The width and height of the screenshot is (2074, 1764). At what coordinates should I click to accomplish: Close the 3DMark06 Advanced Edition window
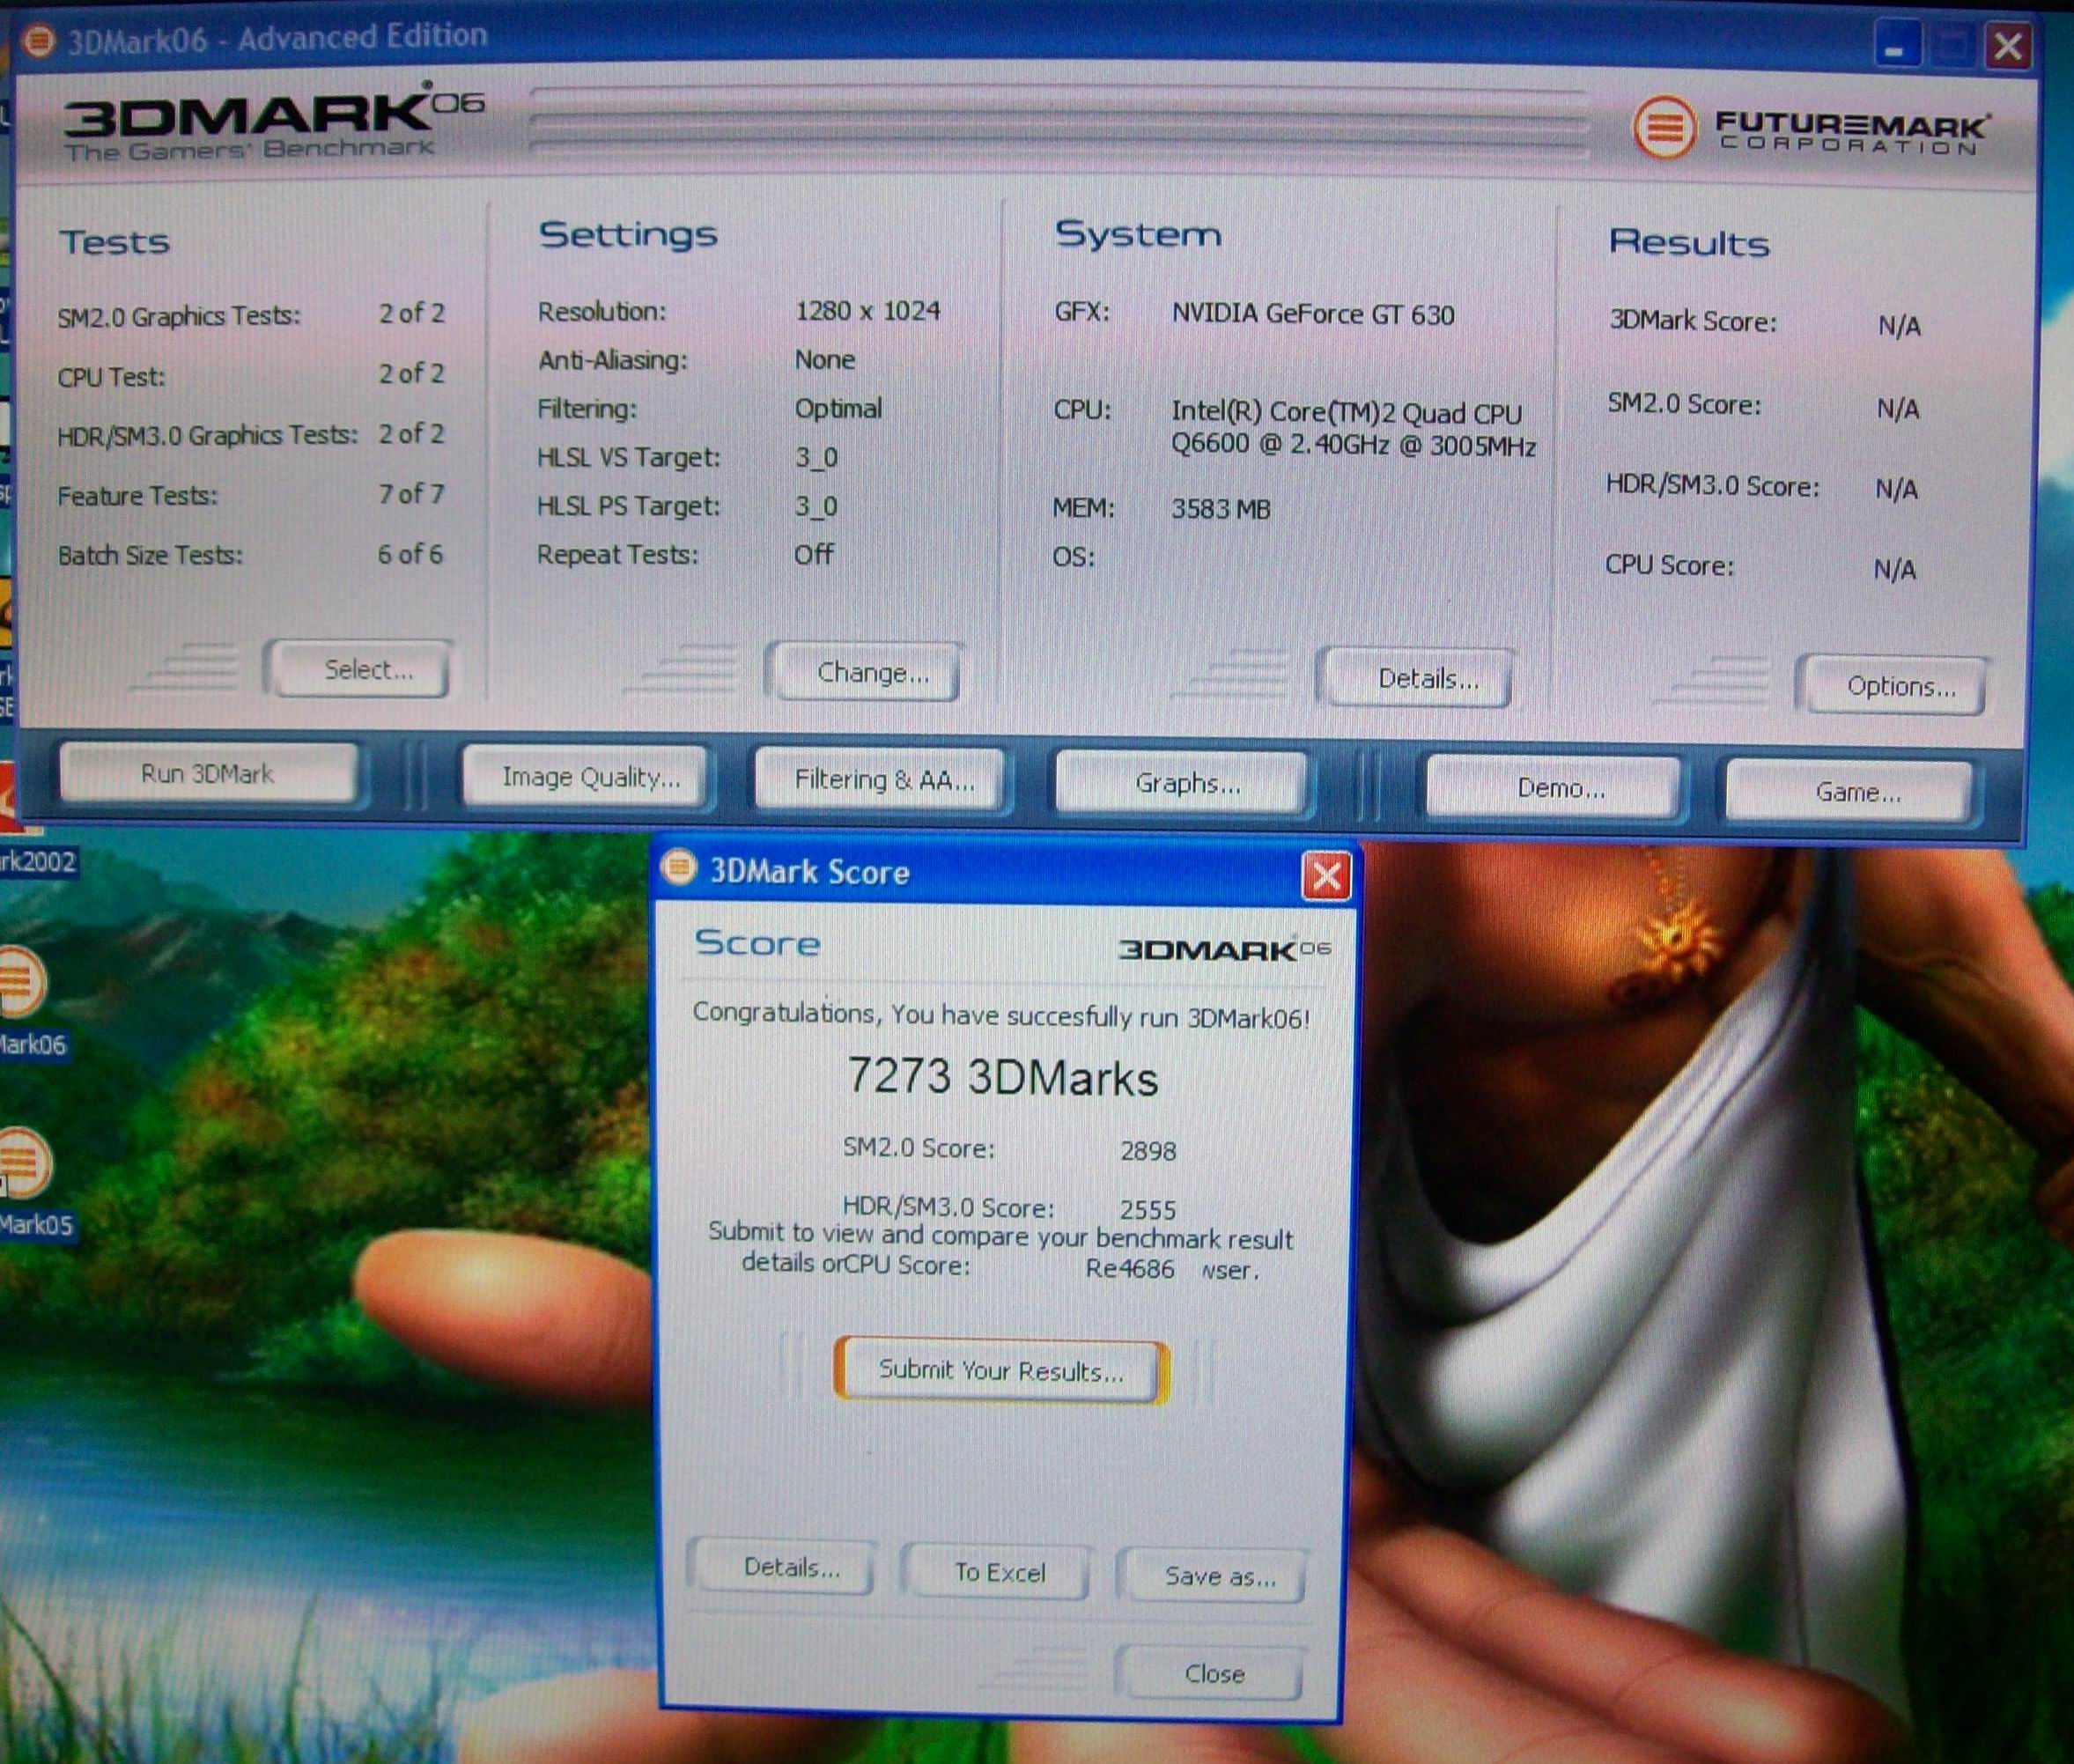click(x=2008, y=47)
